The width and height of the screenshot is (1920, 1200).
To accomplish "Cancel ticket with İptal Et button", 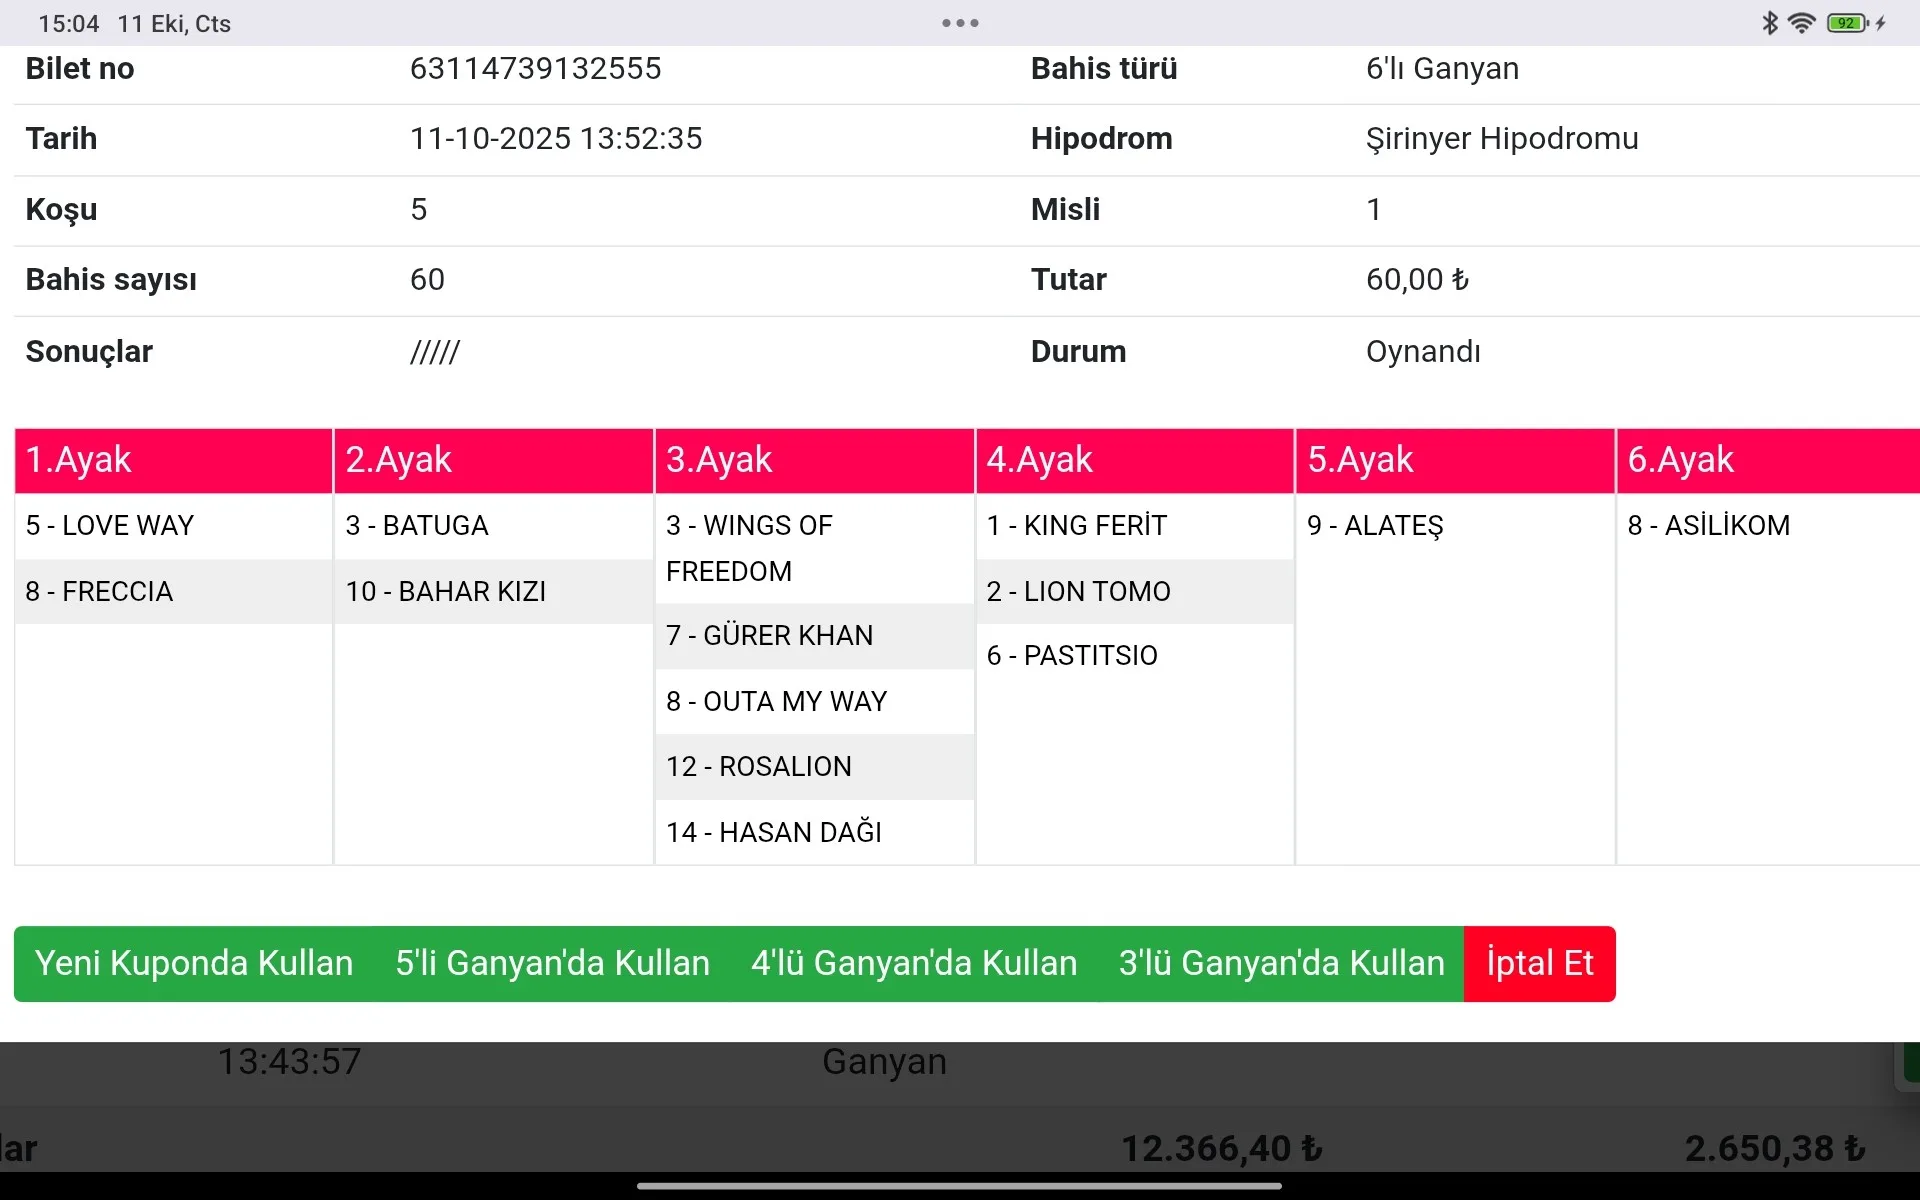I will coord(1539,963).
